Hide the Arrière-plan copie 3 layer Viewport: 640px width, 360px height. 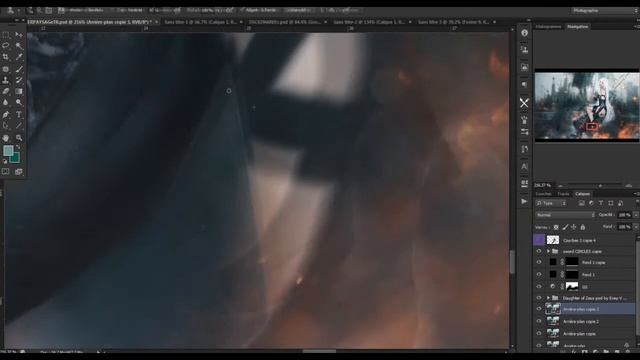(x=539, y=309)
